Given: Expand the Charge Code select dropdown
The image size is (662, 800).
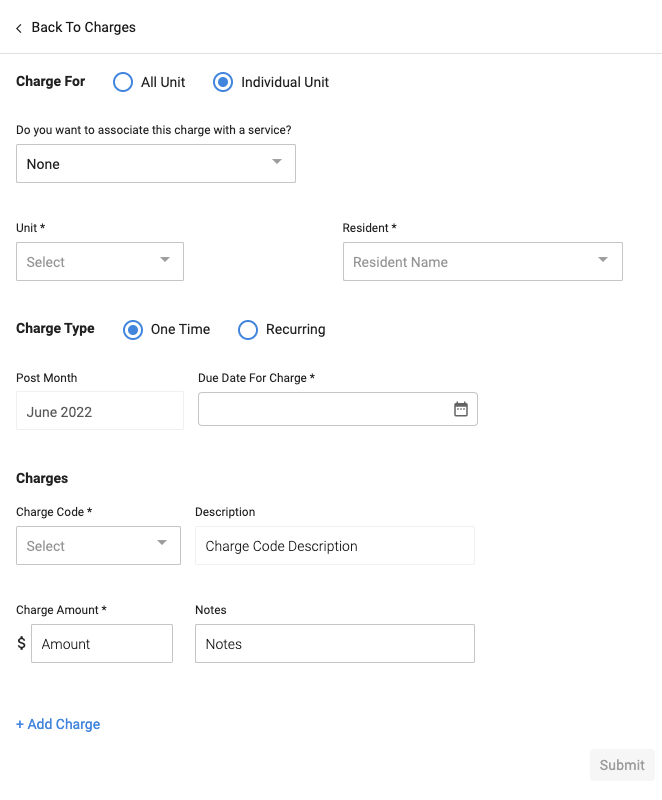Looking at the screenshot, I should click(x=98, y=546).
